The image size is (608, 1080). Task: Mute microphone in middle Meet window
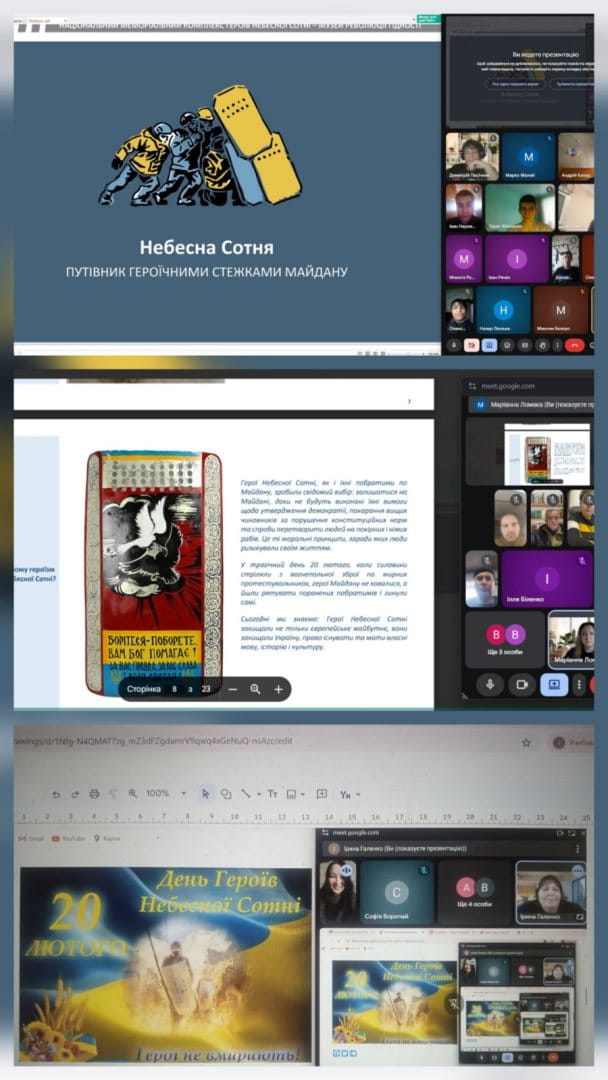490,685
